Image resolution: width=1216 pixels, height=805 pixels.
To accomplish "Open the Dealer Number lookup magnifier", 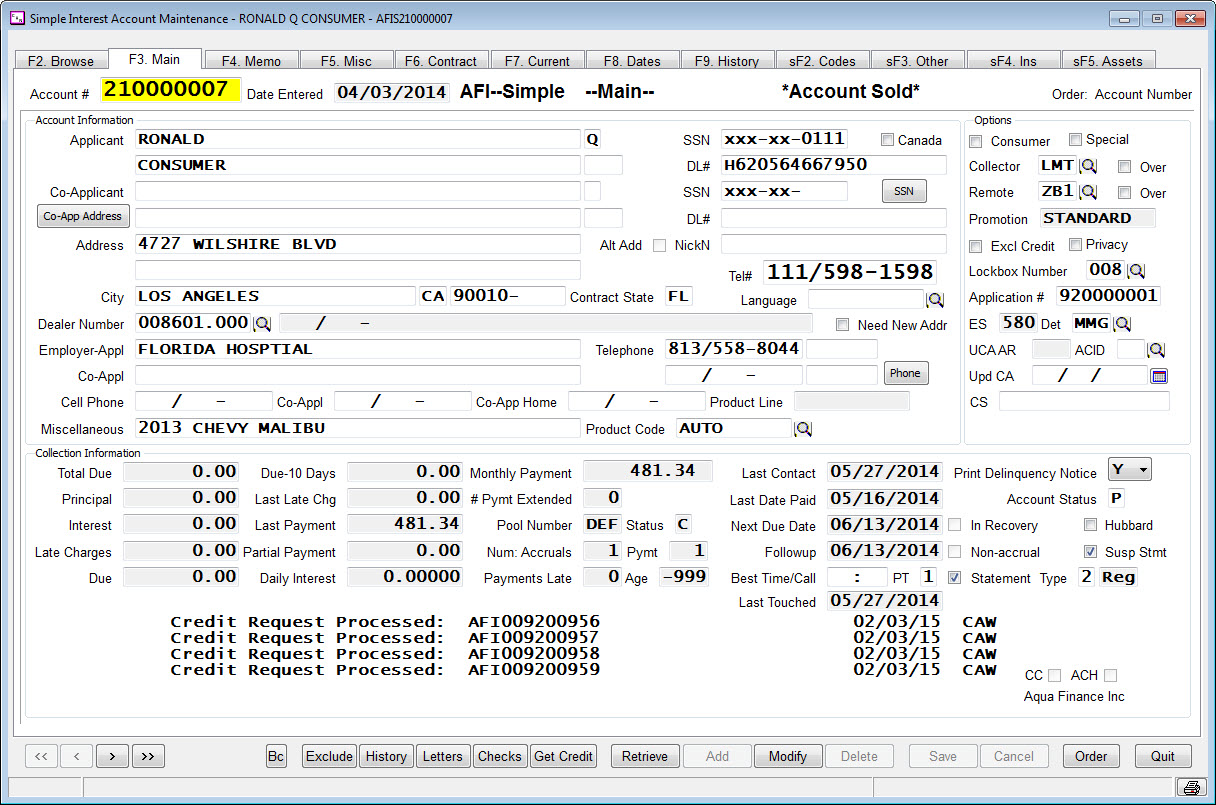I will point(262,323).
